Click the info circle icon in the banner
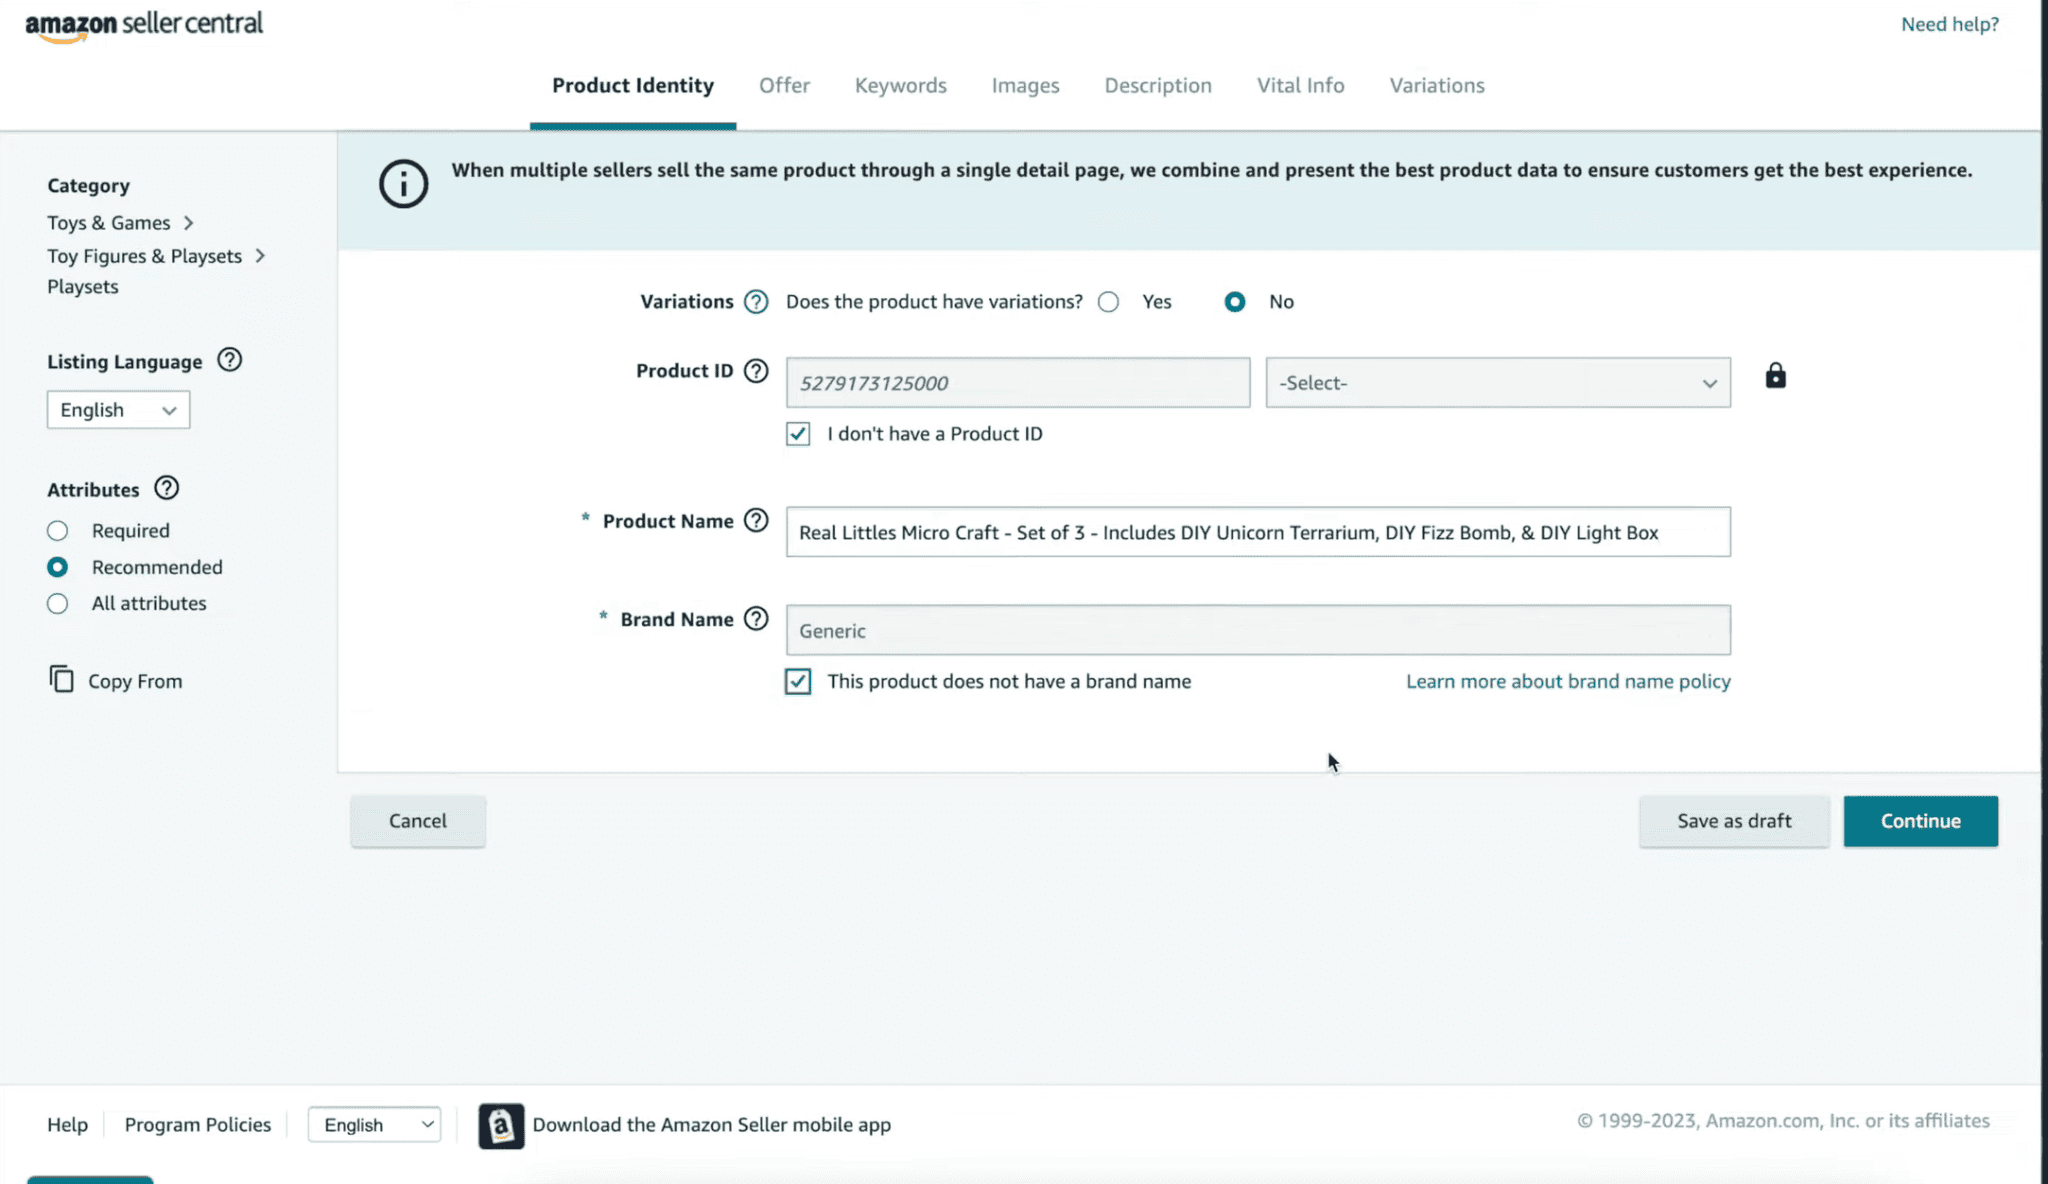 tap(403, 183)
